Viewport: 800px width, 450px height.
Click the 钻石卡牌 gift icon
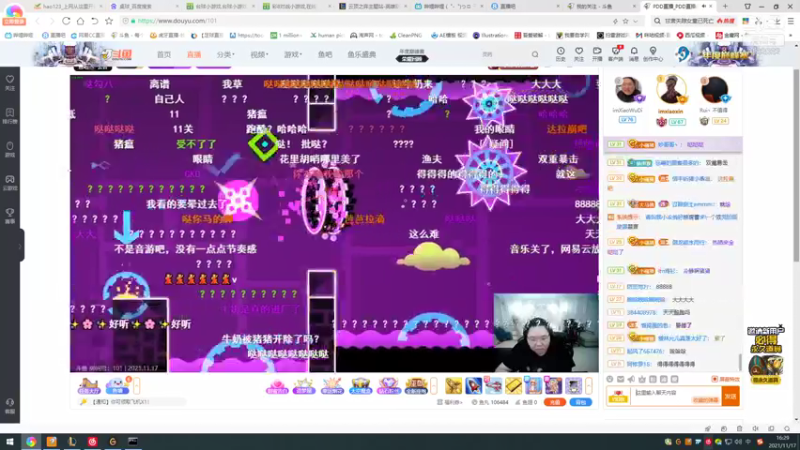click(x=388, y=386)
